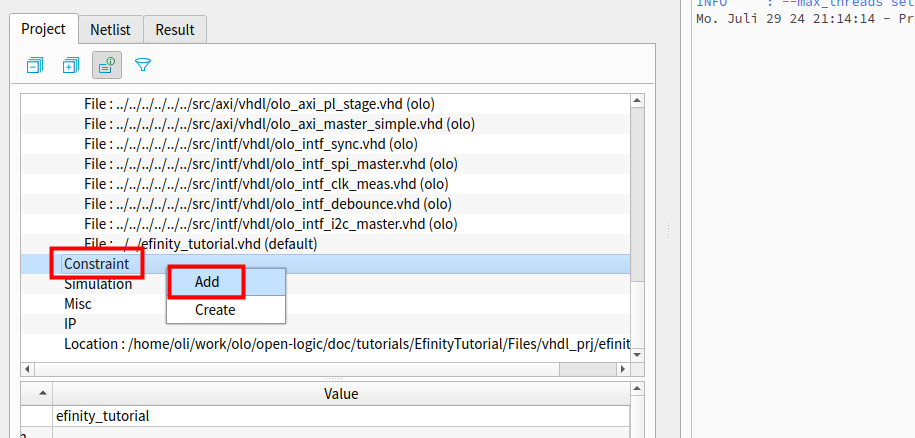Select the Constraint tree node
The image size is (915, 438).
(97, 264)
